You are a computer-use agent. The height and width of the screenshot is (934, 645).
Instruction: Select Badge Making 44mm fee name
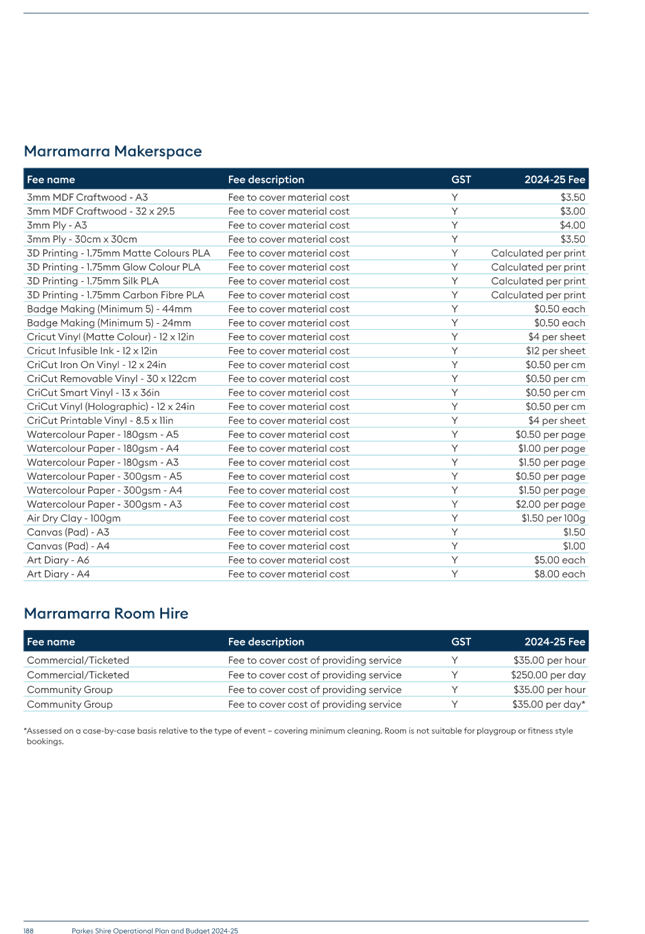tap(109, 309)
